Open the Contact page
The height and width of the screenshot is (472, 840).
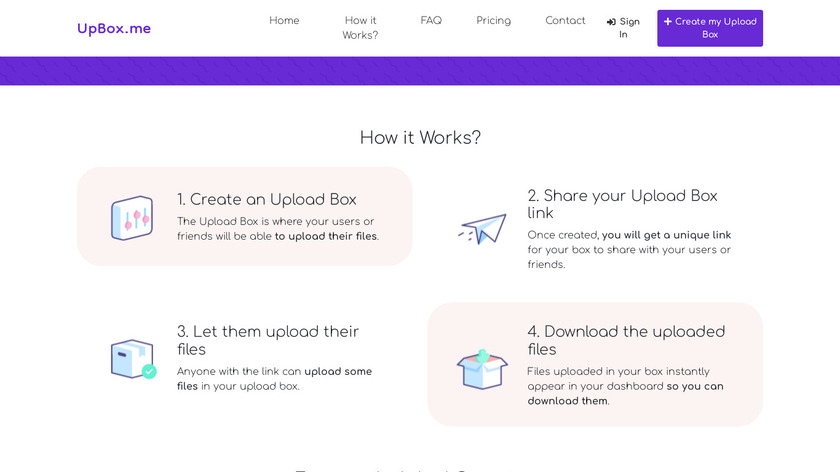pyautogui.click(x=565, y=21)
